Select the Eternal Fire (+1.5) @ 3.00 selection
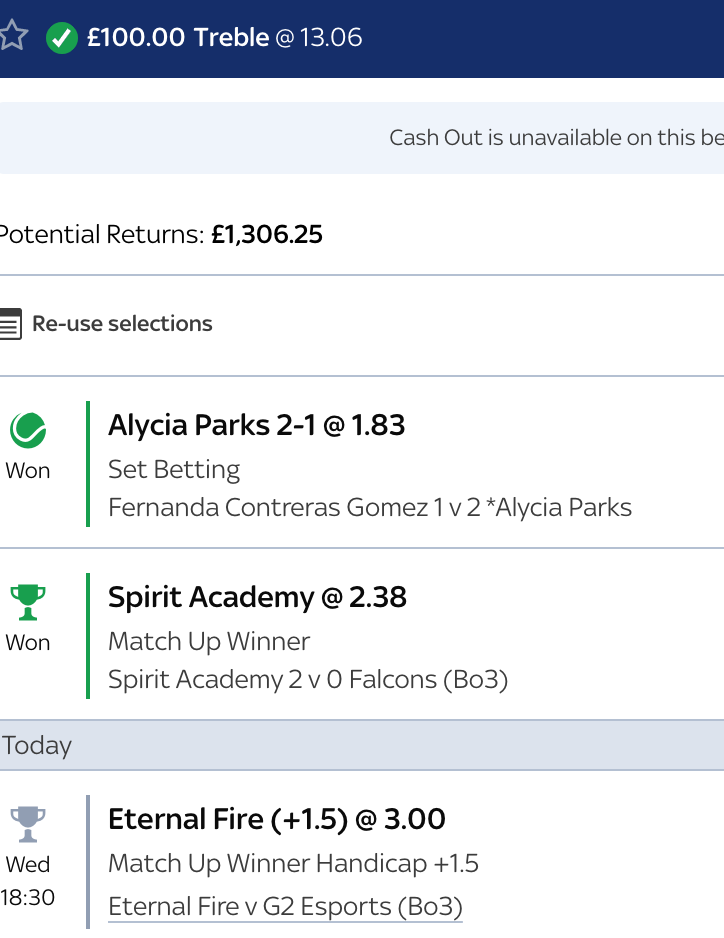 277,819
